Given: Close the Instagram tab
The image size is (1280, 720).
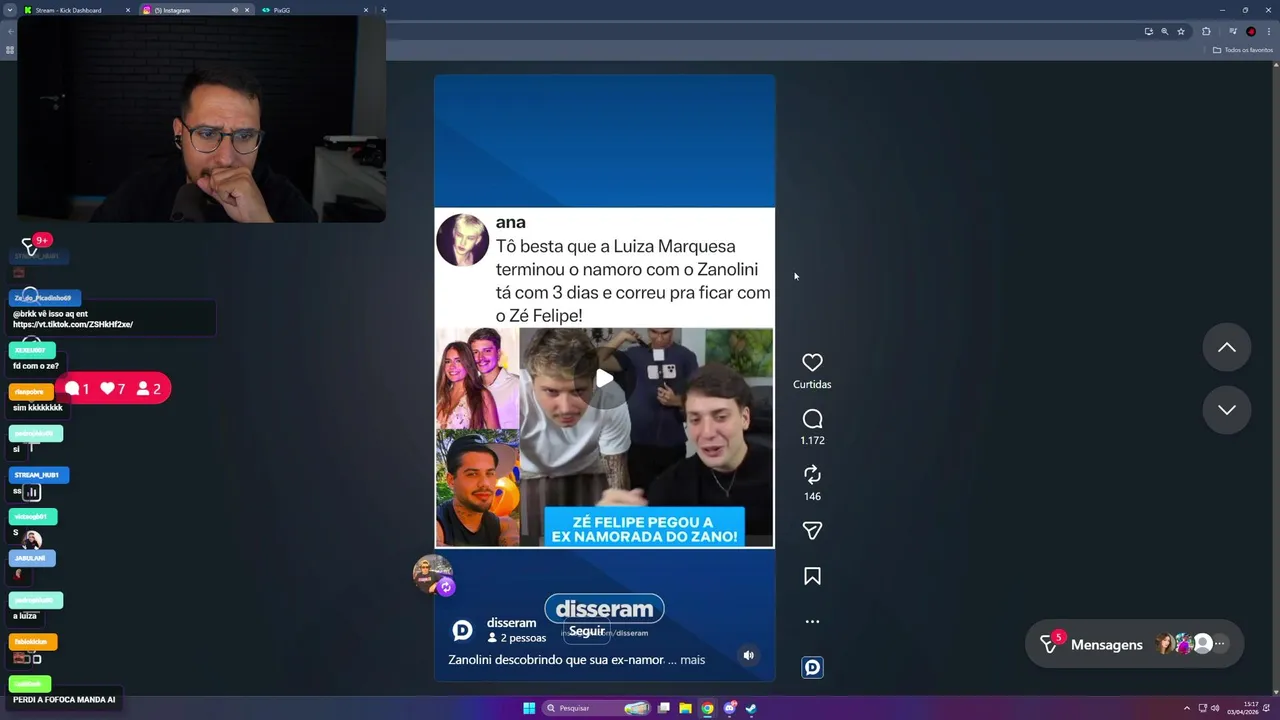Looking at the screenshot, I should point(247,10).
